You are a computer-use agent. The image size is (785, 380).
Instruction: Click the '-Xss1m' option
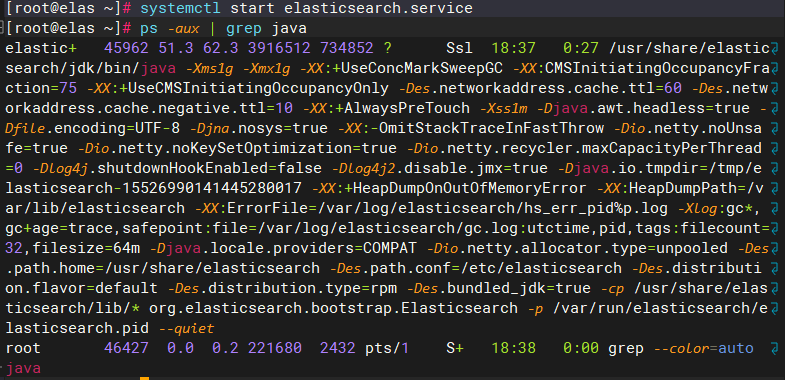pyautogui.click(x=504, y=108)
